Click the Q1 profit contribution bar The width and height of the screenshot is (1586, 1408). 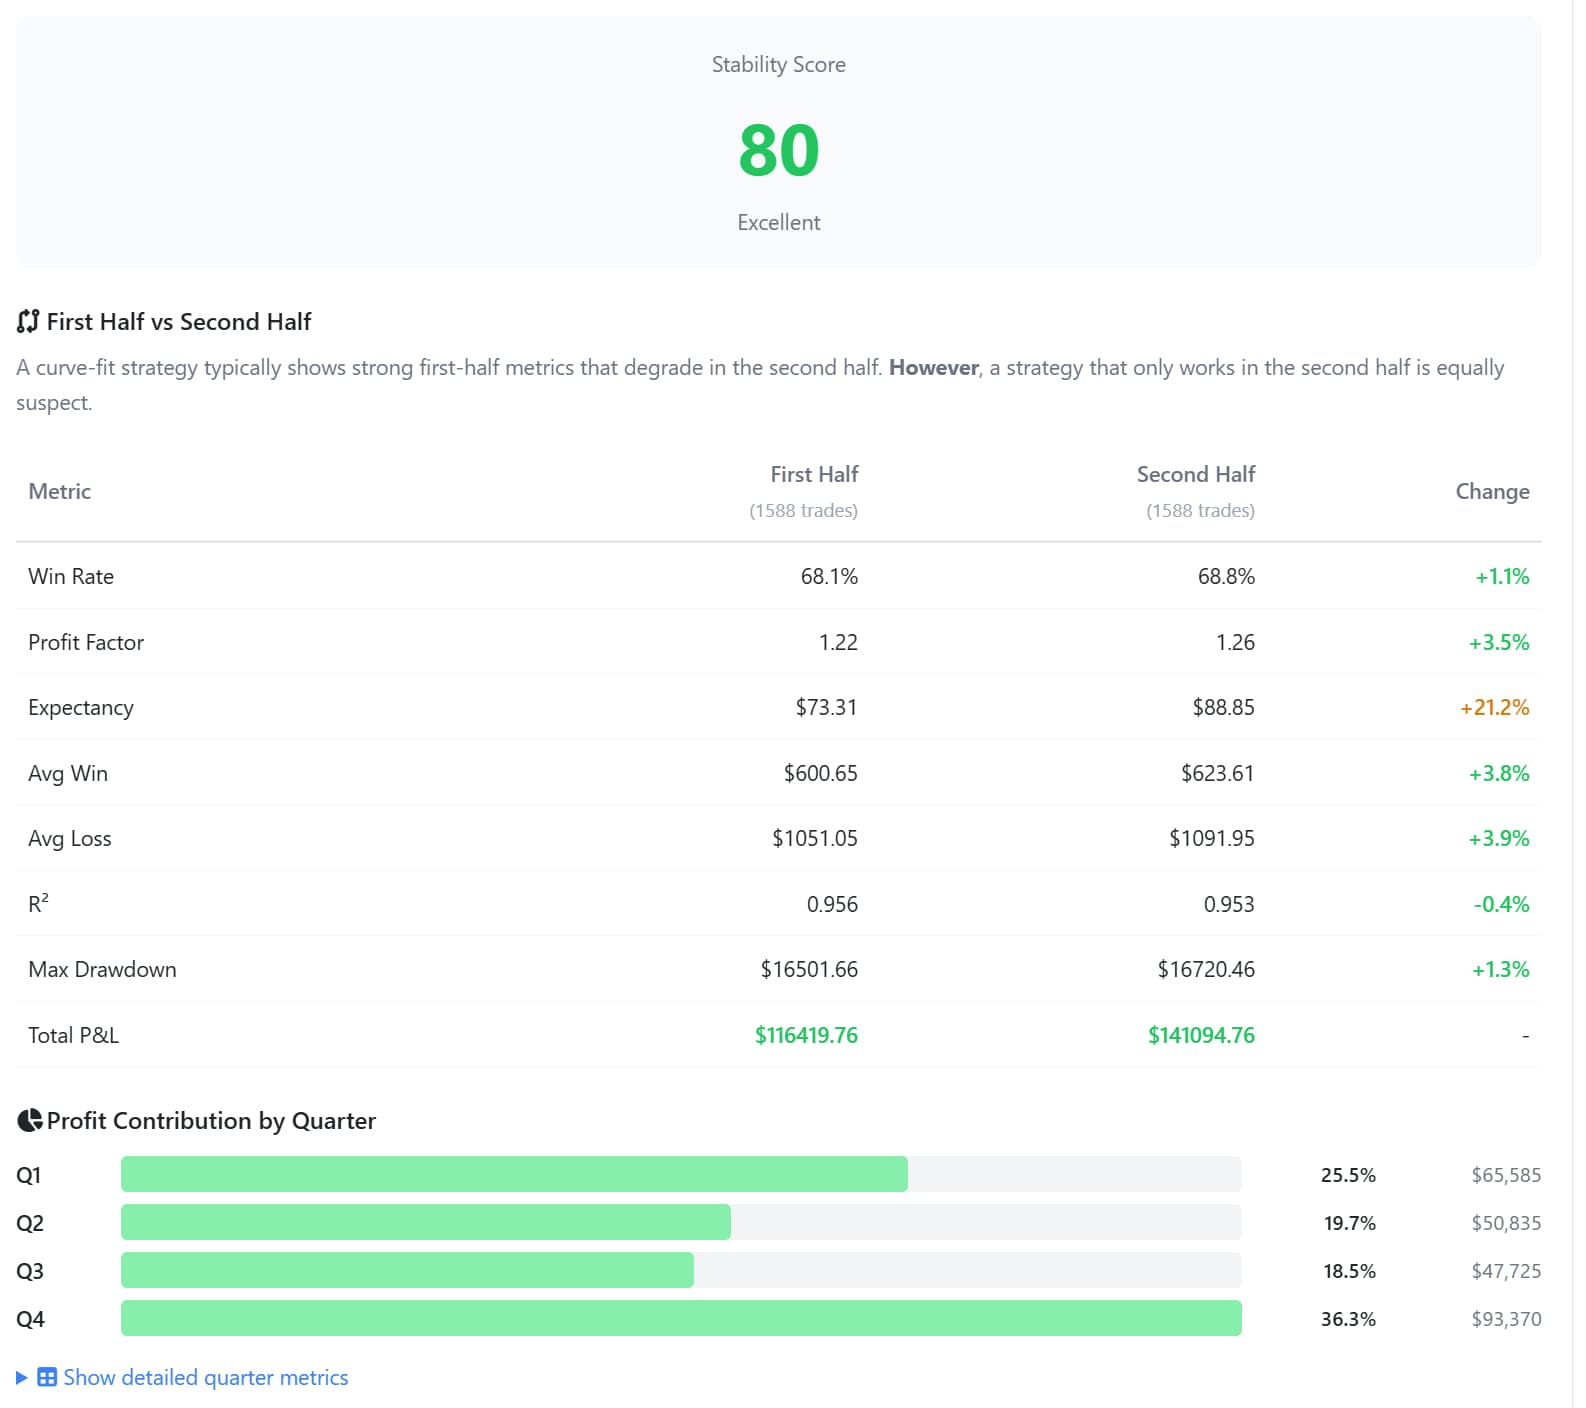[x=514, y=1174]
